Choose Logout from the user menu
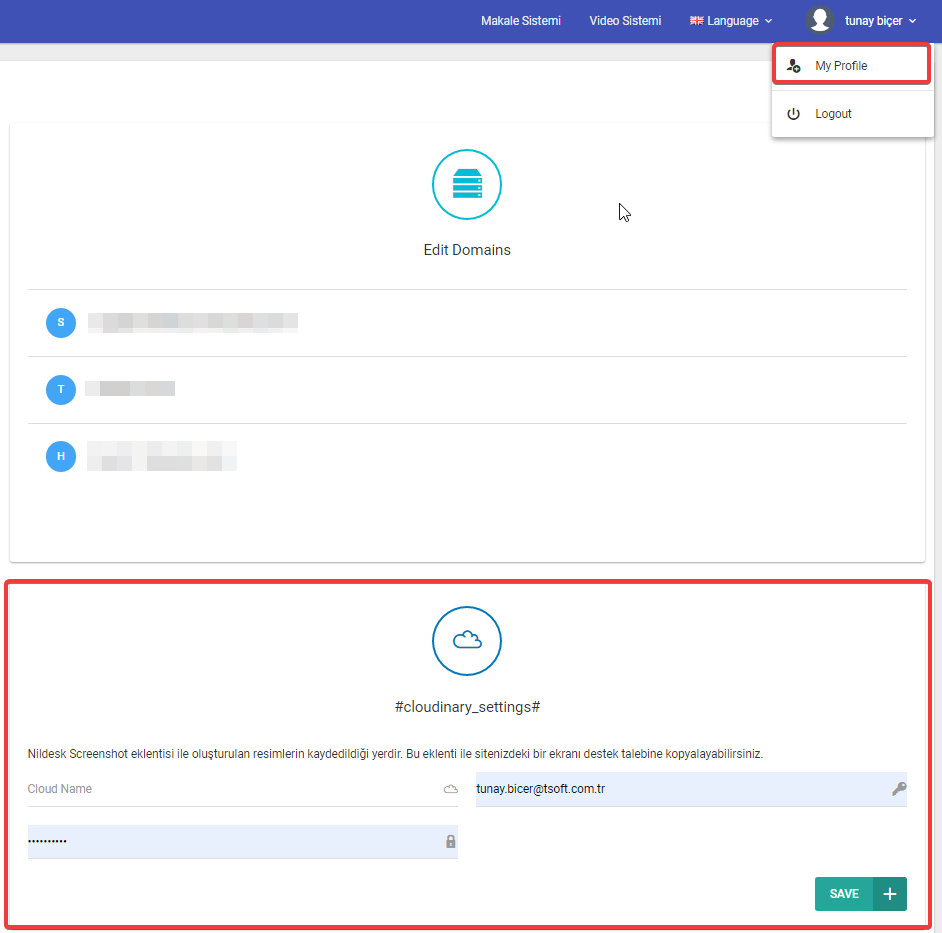The image size is (942, 933). (x=833, y=114)
